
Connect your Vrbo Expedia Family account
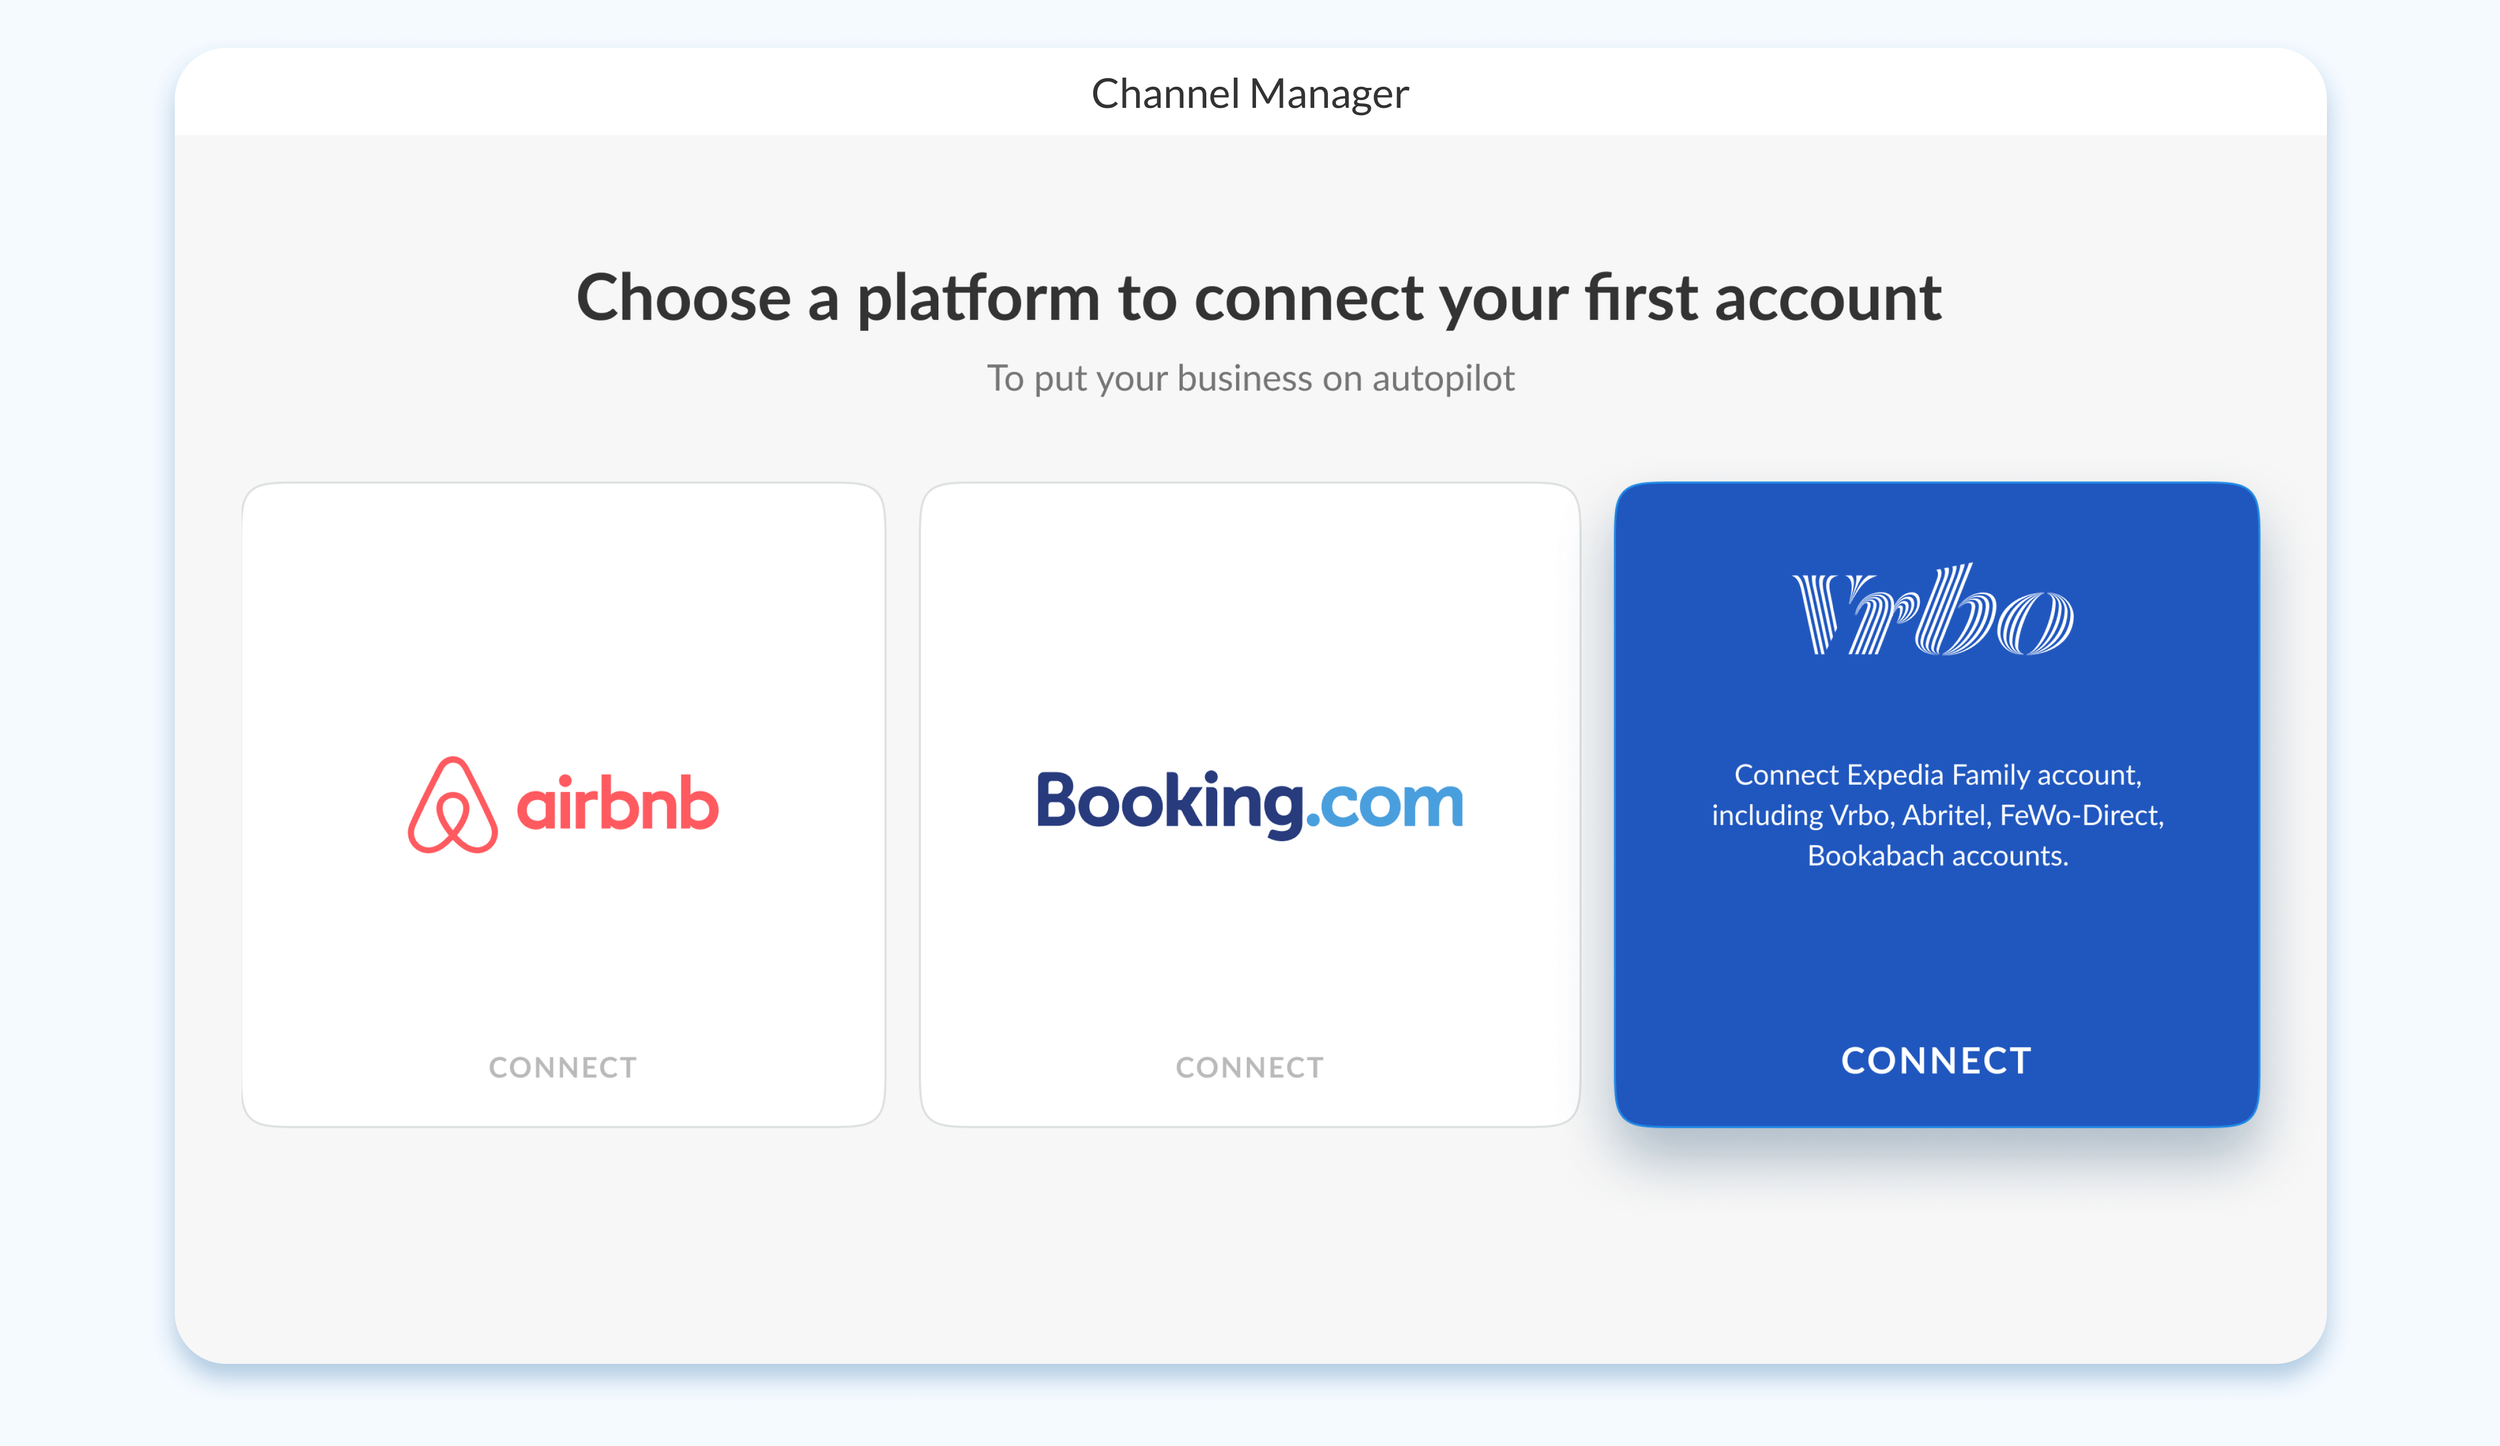tap(1937, 1061)
